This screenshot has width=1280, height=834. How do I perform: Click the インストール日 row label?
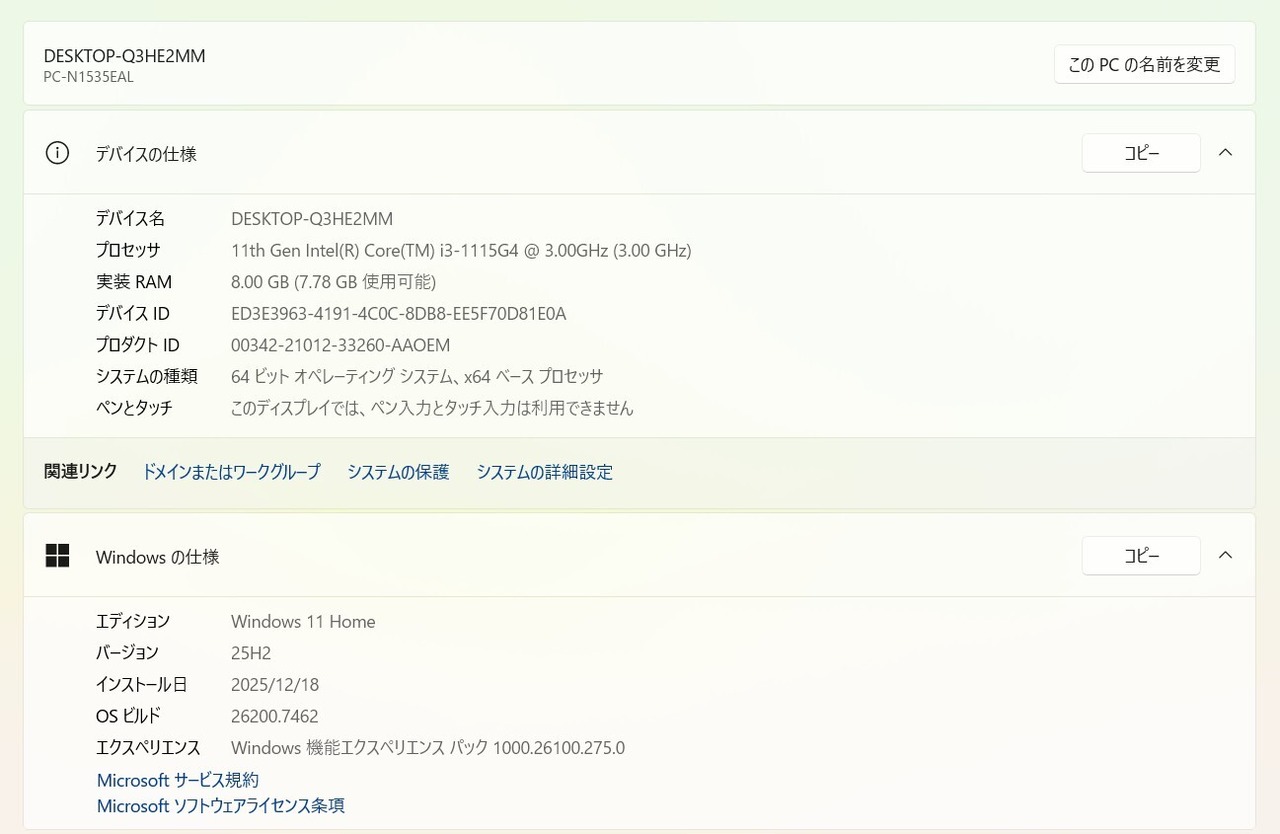tap(141, 685)
